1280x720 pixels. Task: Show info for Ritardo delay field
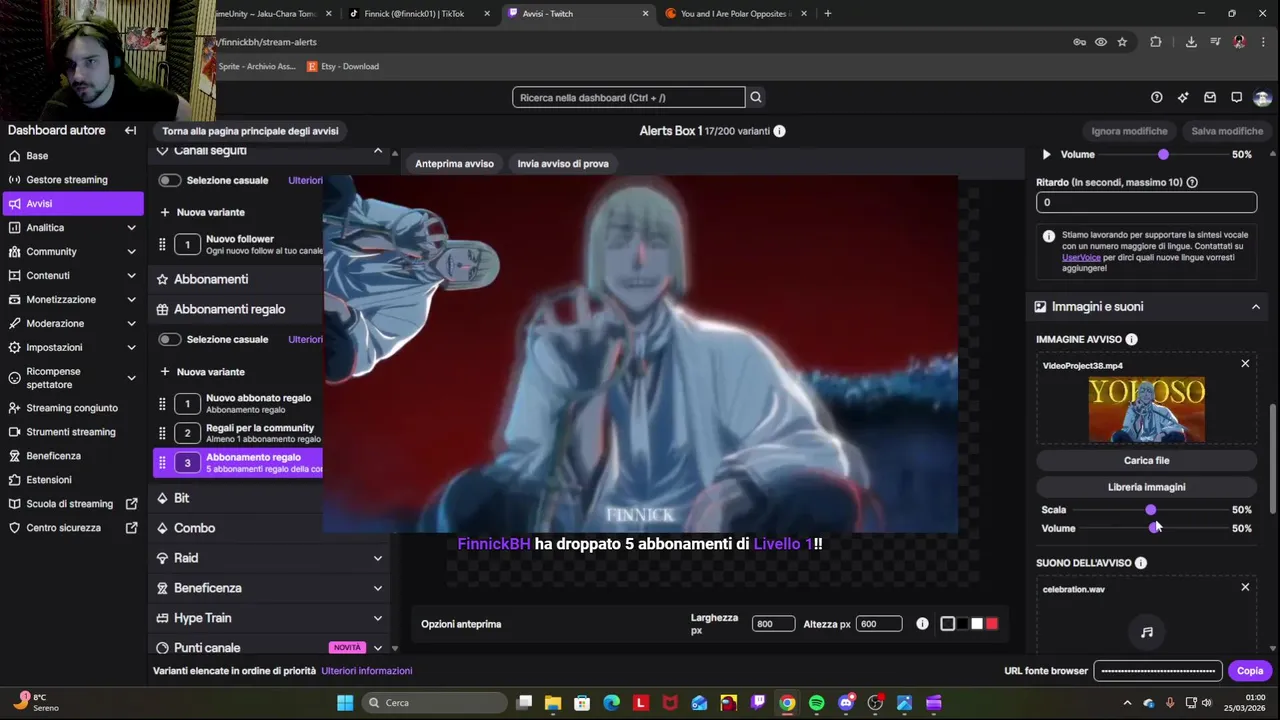(x=1192, y=182)
